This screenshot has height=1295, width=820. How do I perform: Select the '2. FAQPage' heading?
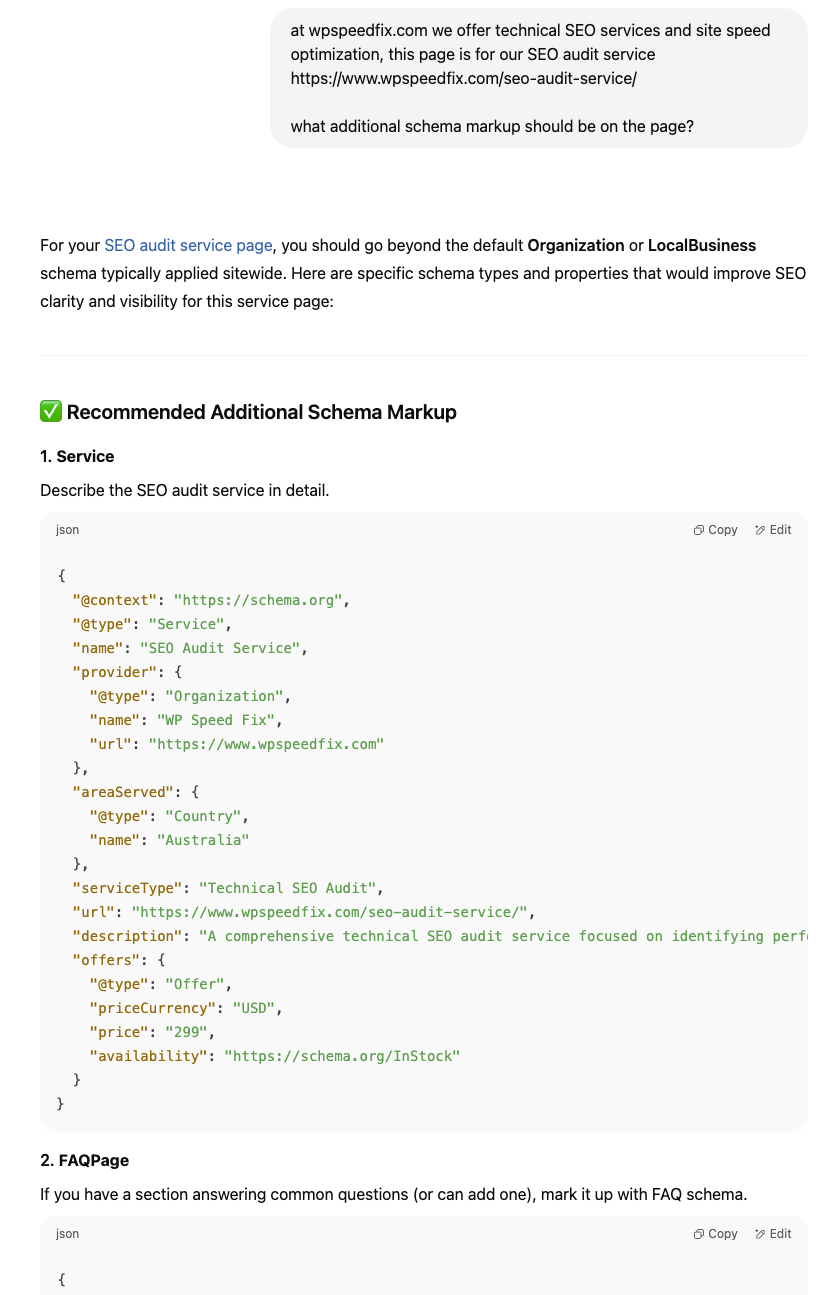[x=84, y=1160]
